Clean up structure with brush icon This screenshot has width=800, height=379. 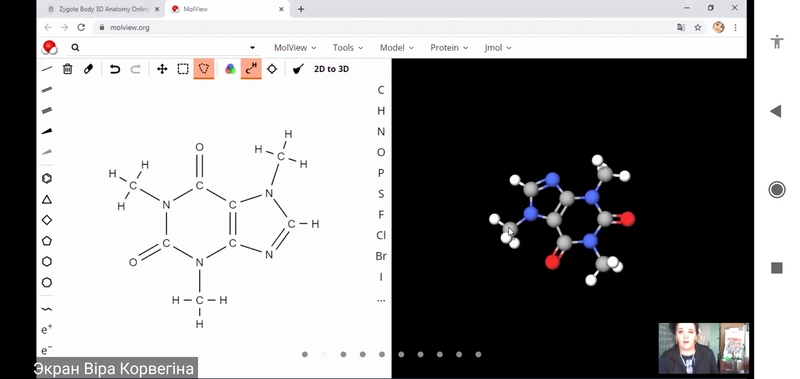coord(298,69)
